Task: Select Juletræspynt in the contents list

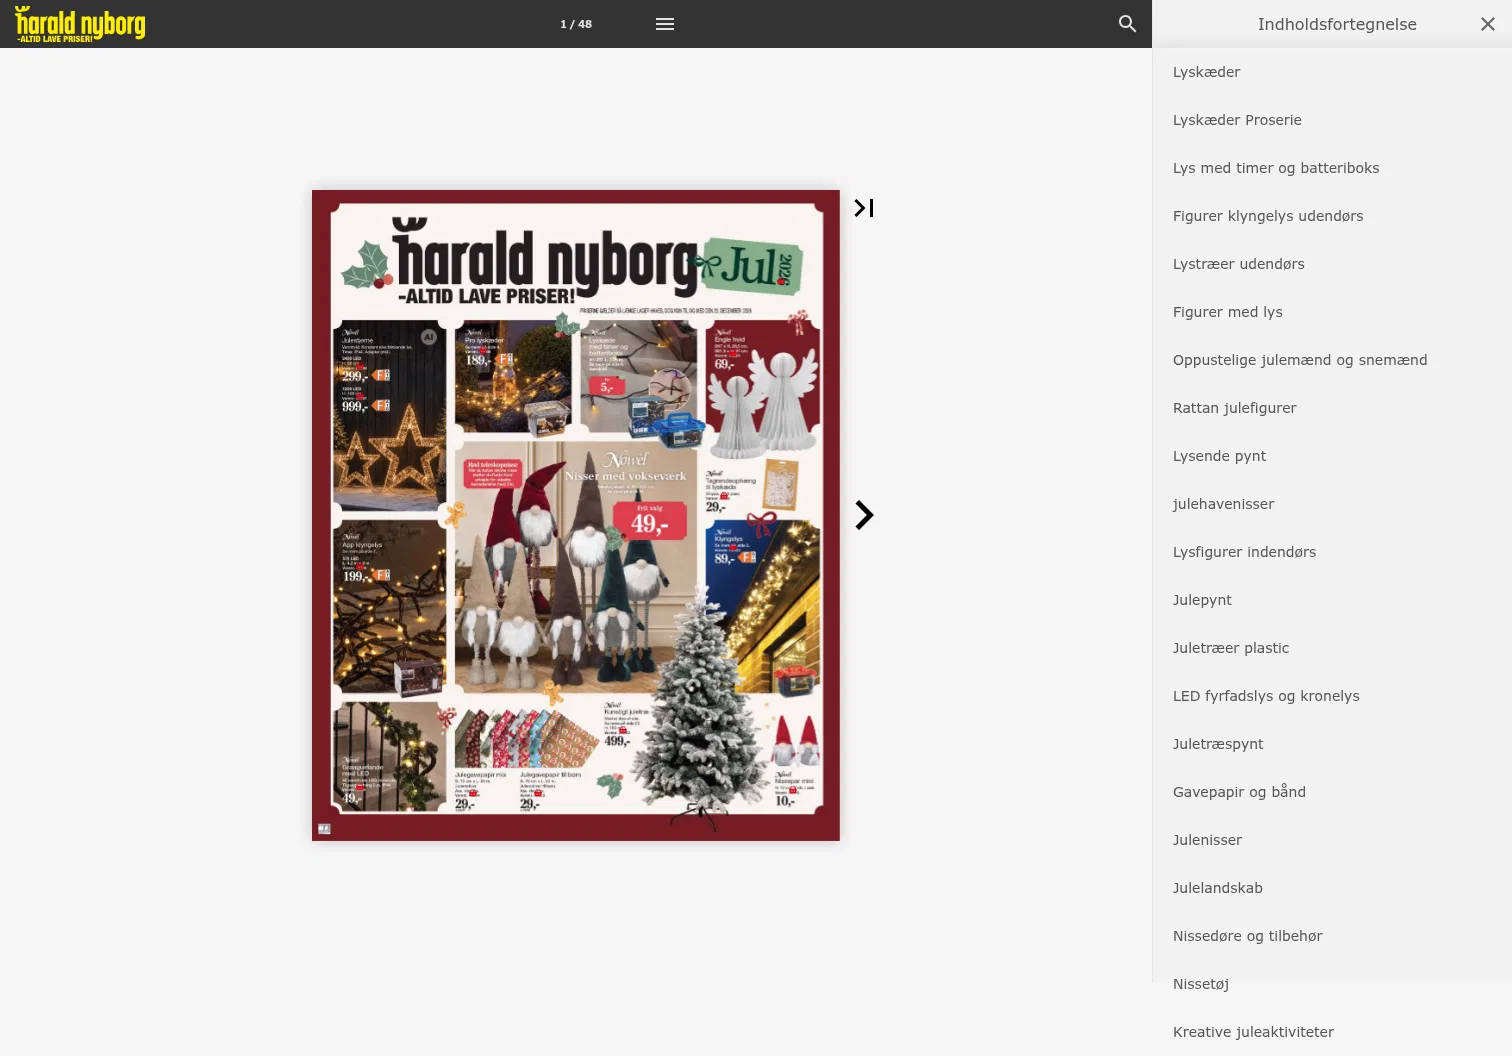Action: point(1332,744)
